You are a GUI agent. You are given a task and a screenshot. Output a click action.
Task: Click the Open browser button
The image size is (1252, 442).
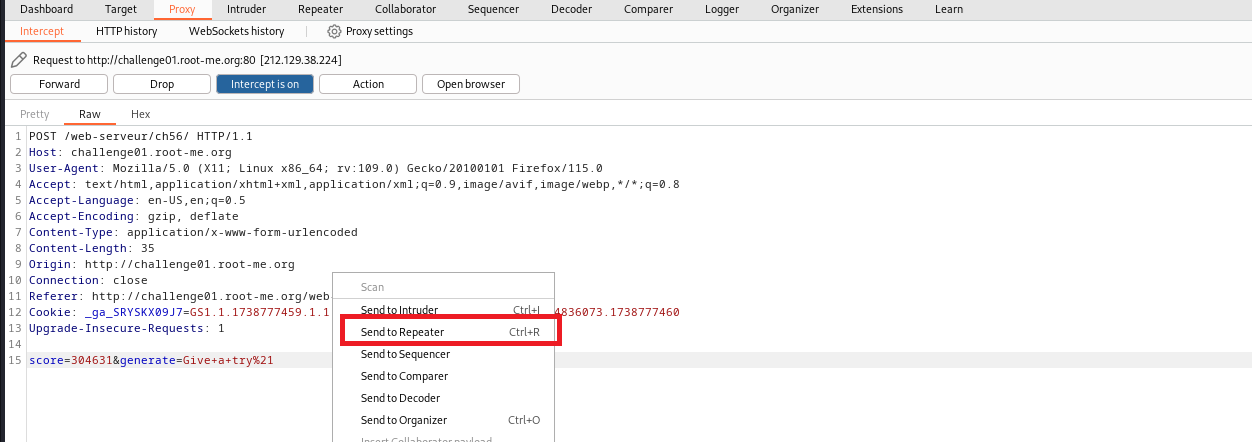point(470,84)
